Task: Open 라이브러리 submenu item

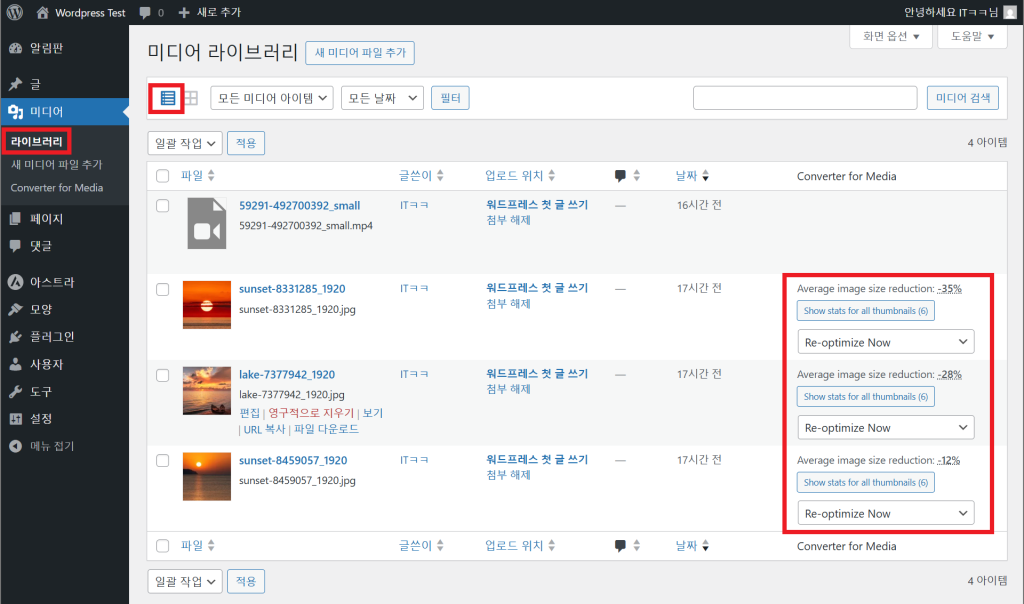Action: [x=37, y=141]
